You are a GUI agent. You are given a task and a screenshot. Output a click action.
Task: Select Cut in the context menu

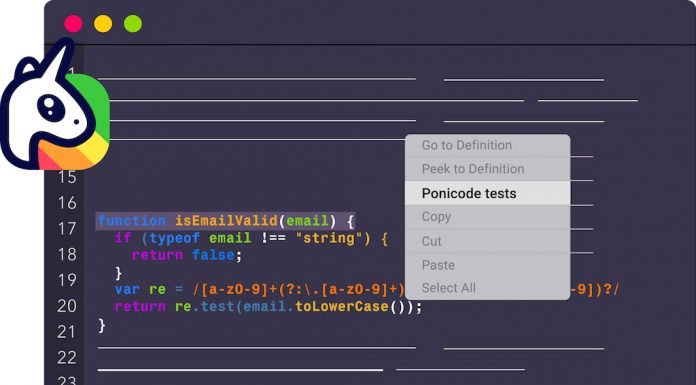[487, 241]
